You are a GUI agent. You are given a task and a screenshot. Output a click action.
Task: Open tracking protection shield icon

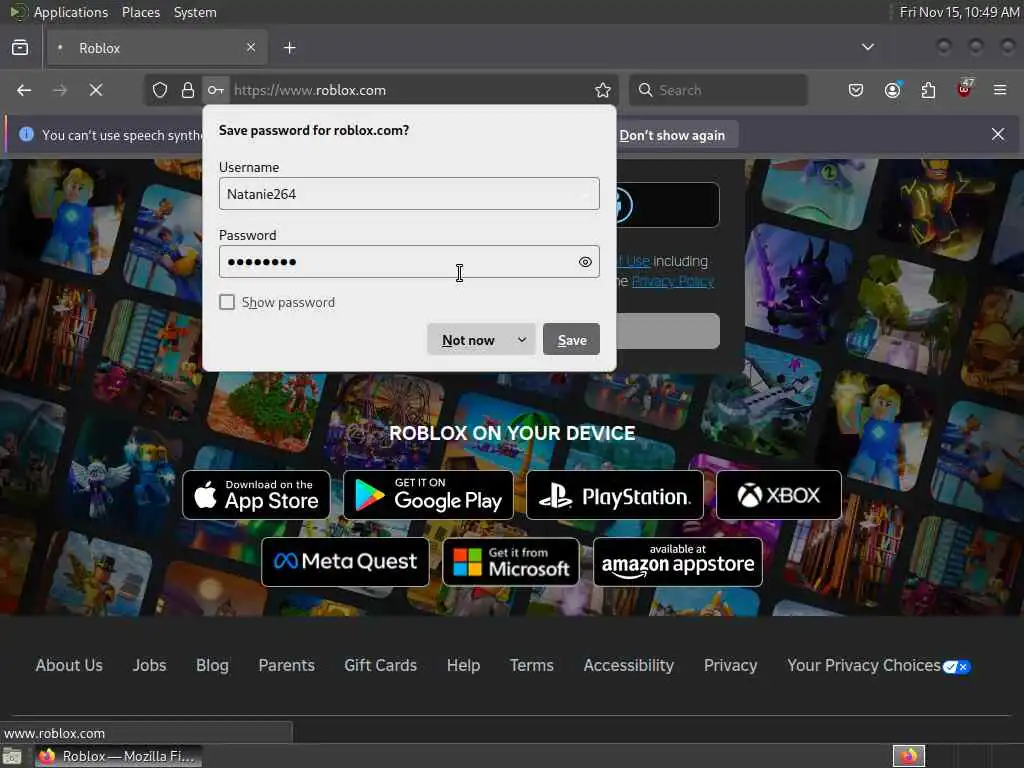tap(160, 90)
